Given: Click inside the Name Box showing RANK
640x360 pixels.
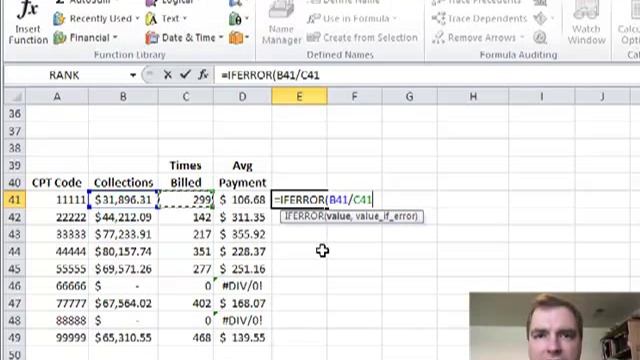Looking at the screenshot, I should [65, 75].
